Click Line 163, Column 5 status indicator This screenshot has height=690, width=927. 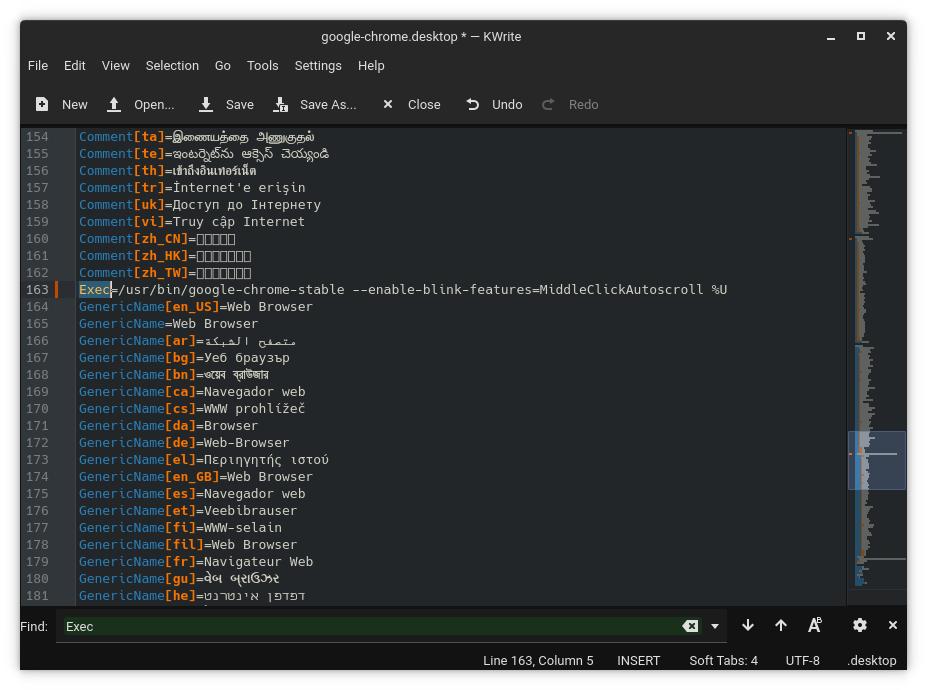[538, 660]
